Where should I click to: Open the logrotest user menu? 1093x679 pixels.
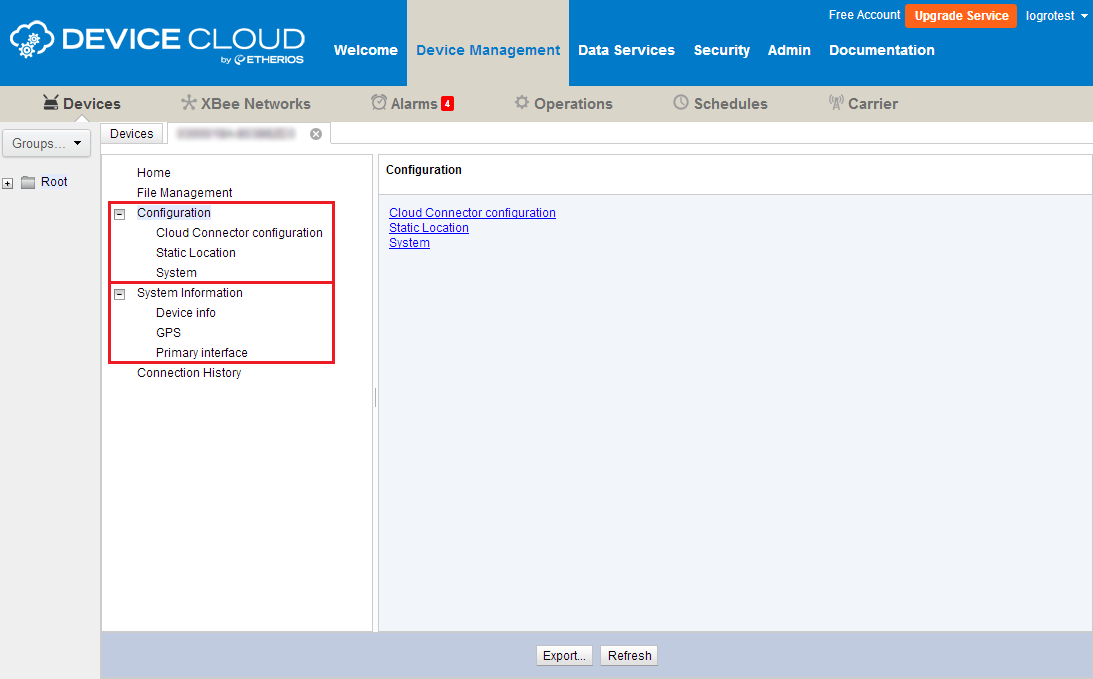[x=1056, y=16]
